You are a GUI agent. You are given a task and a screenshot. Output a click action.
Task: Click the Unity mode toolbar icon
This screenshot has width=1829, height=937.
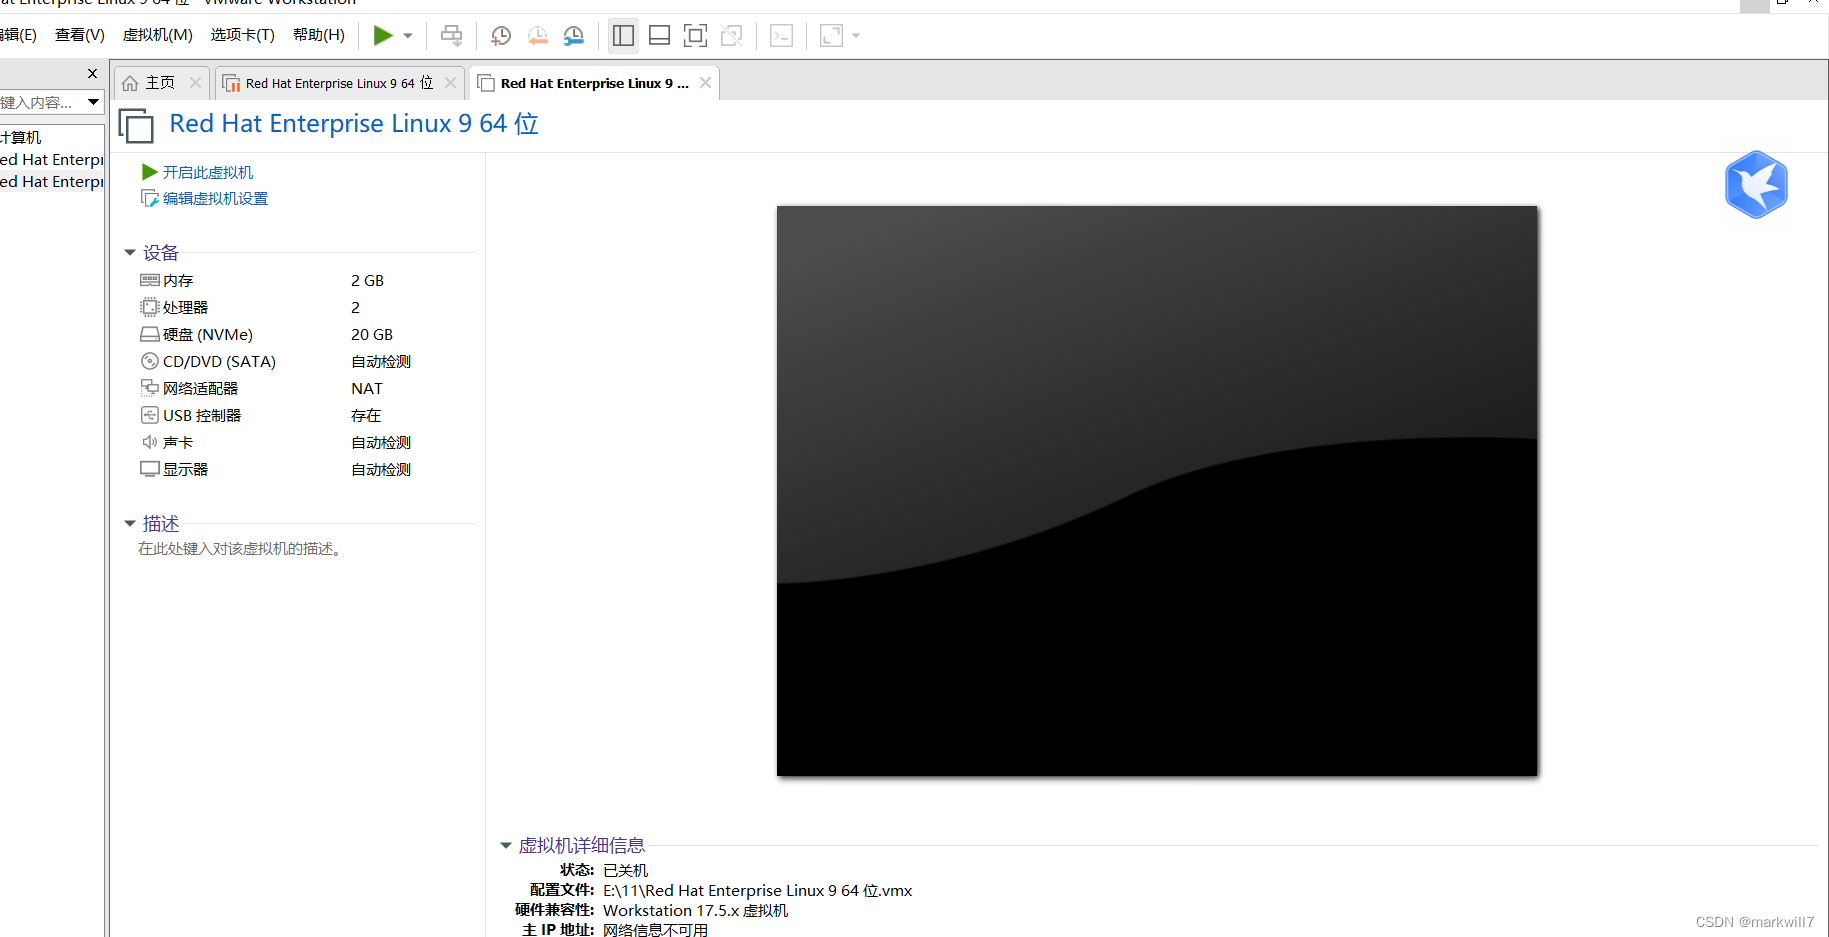point(732,36)
